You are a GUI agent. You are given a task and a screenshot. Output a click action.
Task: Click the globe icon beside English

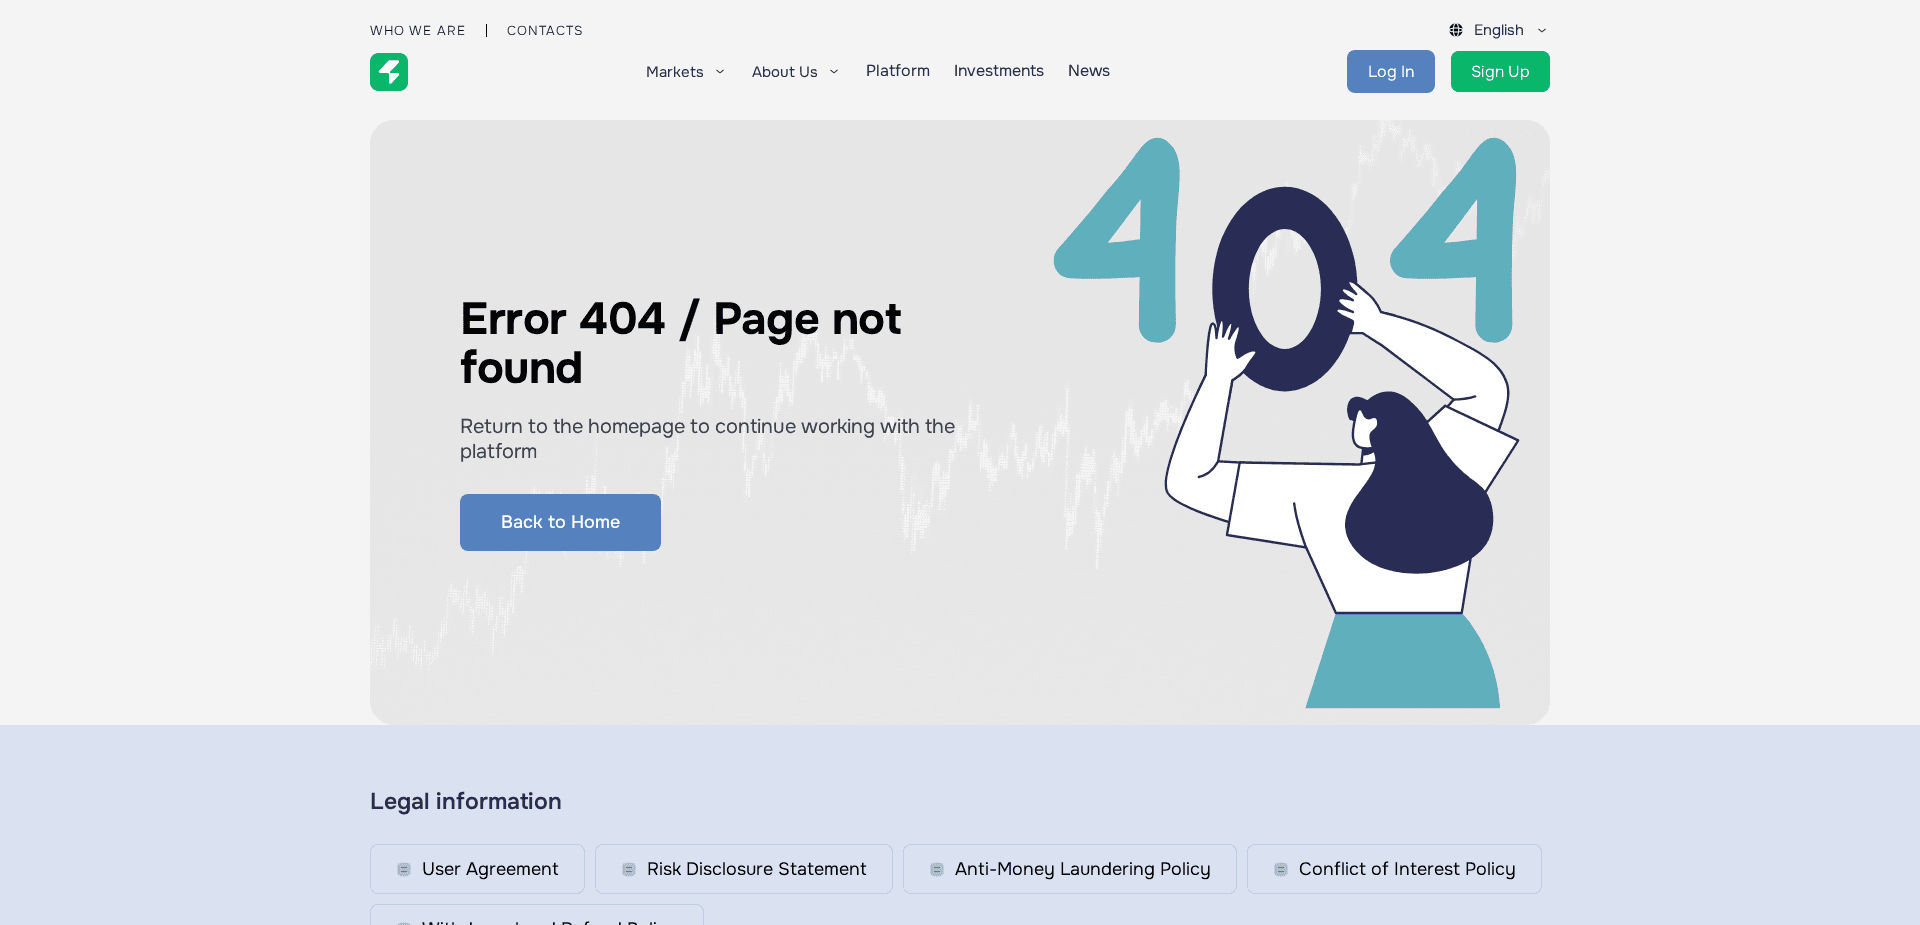(x=1456, y=30)
